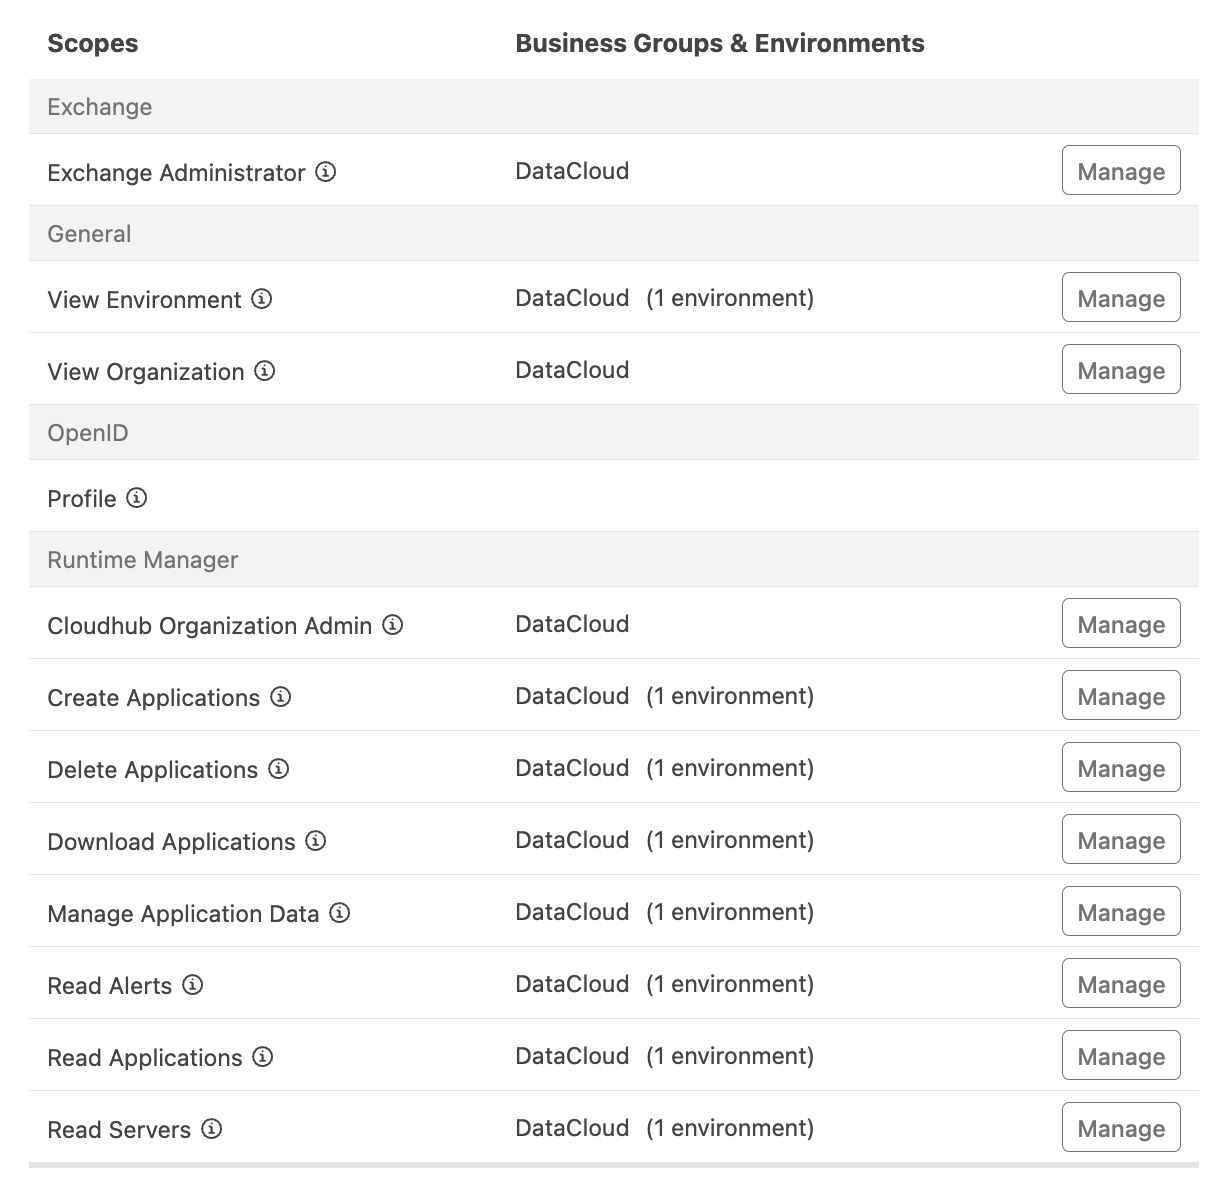Open info for Cloudhub Organization Admin
Viewport: 1228px width, 1190px height.
click(393, 625)
